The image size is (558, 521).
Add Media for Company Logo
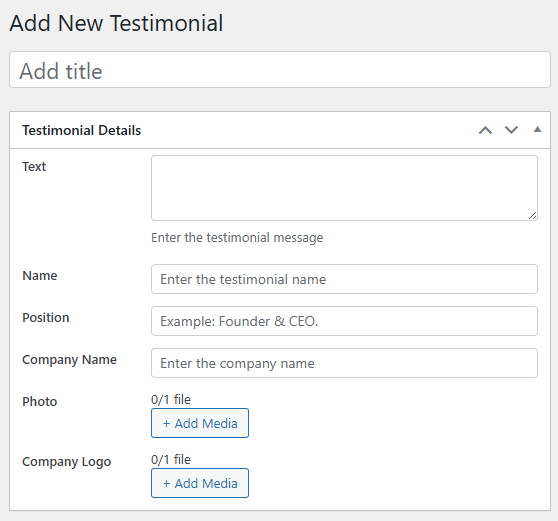[x=200, y=483]
